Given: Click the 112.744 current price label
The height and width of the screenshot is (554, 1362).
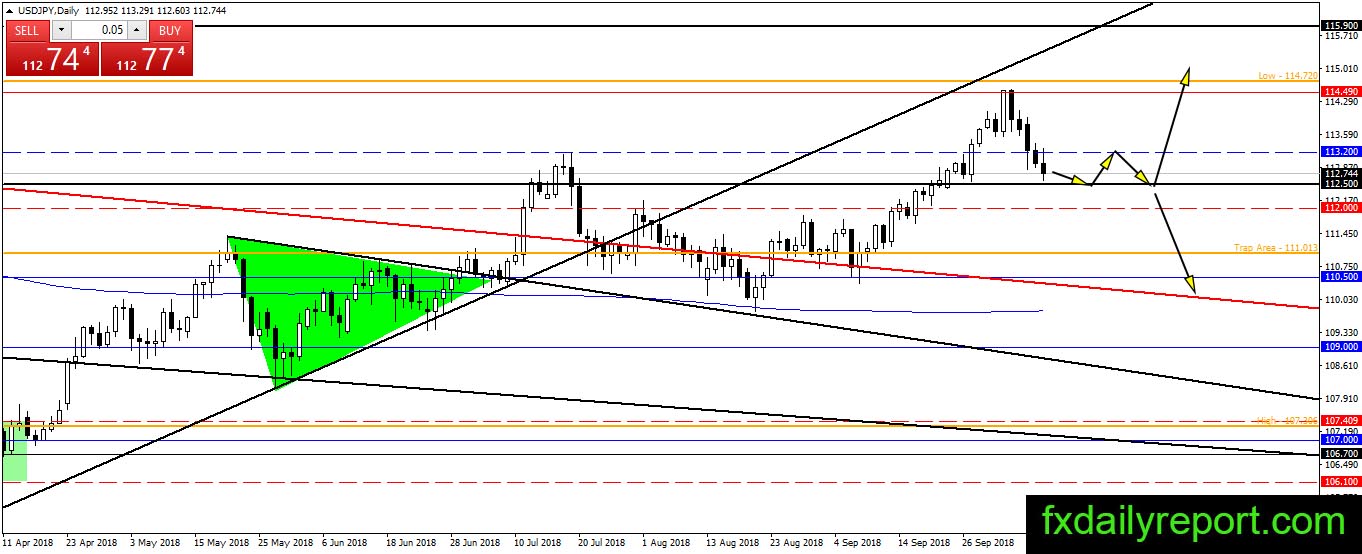Looking at the screenshot, I should [x=1340, y=173].
